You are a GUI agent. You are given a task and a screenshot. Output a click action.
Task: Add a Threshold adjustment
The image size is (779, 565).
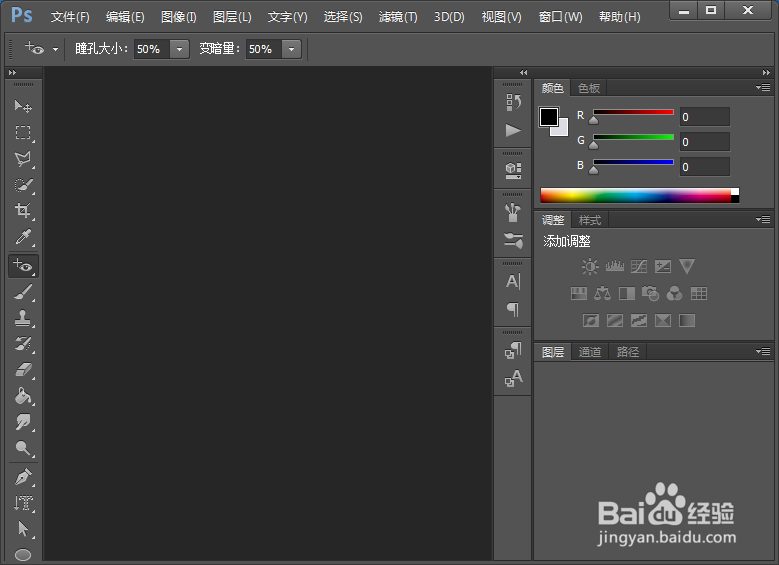click(639, 321)
